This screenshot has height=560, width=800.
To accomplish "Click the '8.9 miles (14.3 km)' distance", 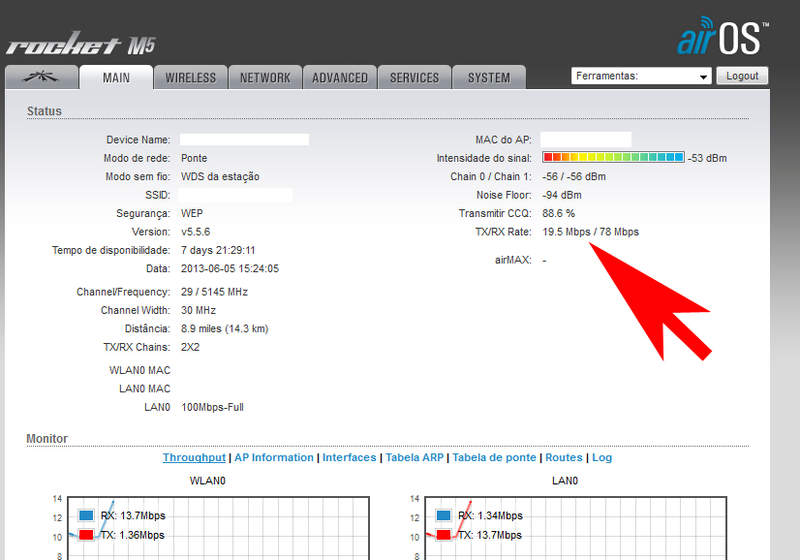I will click(224, 328).
